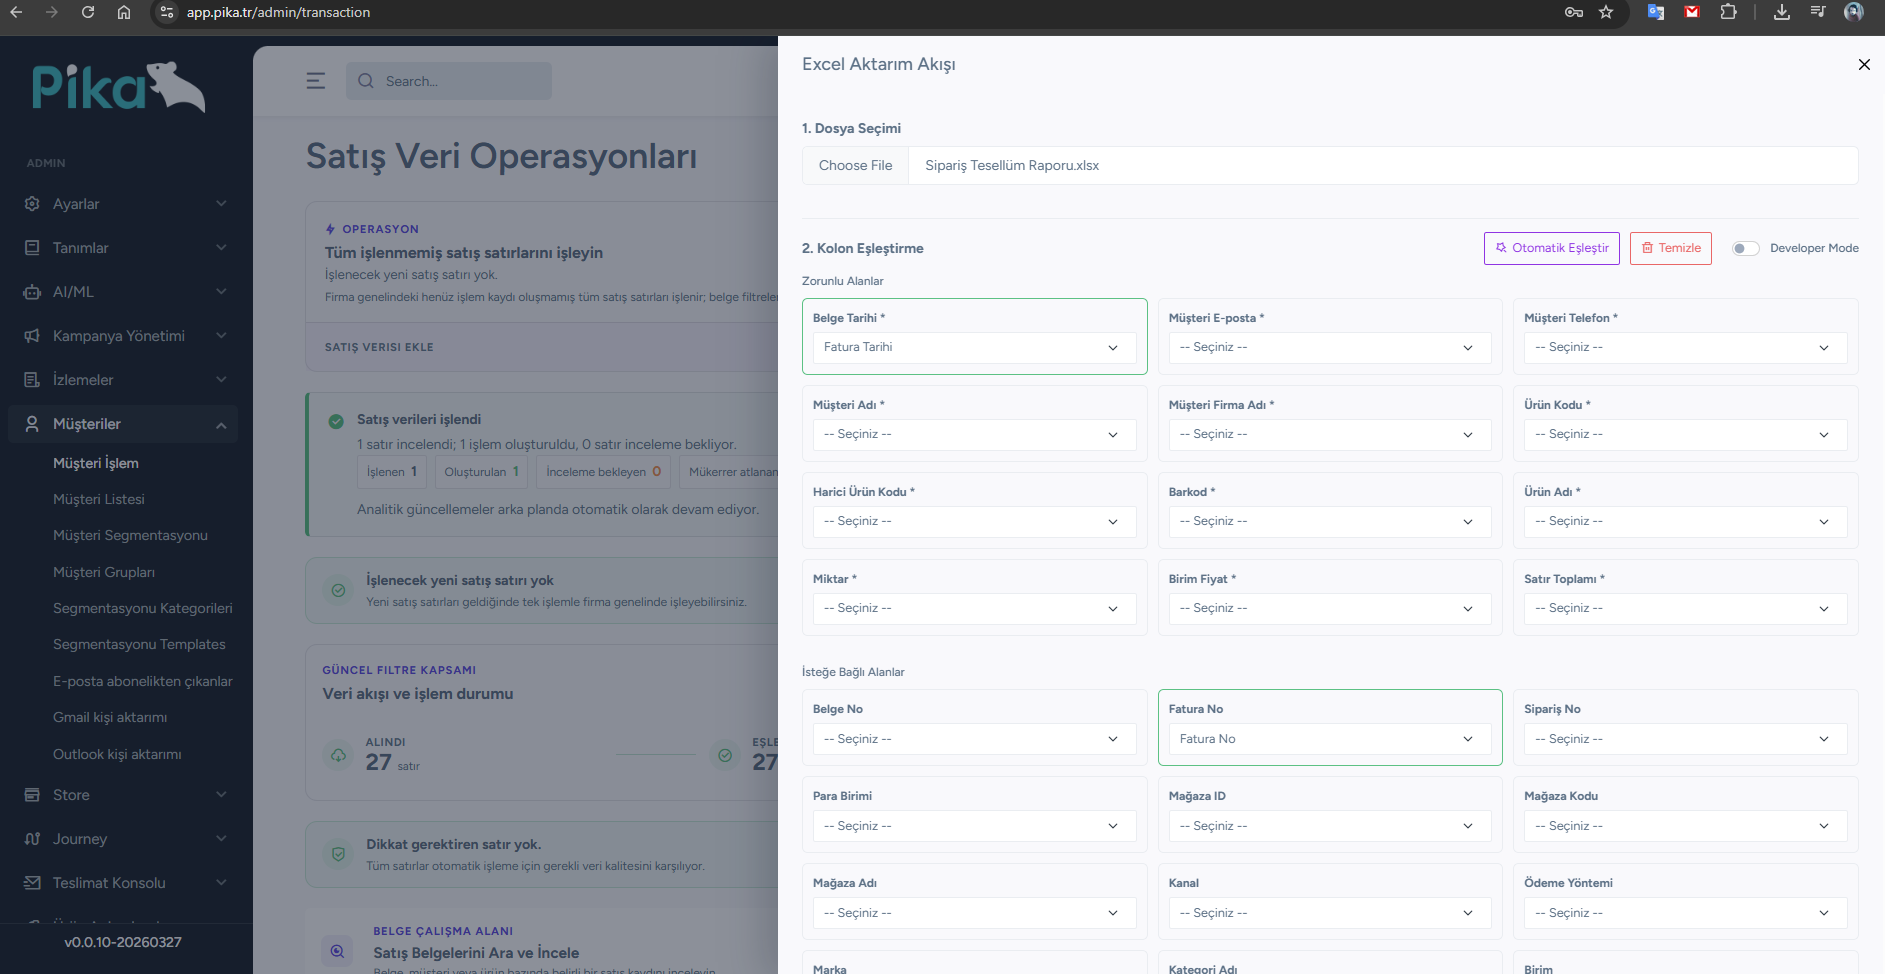
Task: Open the Belge Tarihi dropdown
Action: (x=975, y=347)
